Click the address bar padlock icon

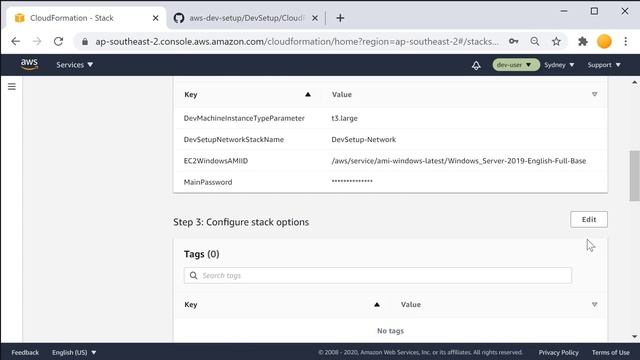point(85,42)
